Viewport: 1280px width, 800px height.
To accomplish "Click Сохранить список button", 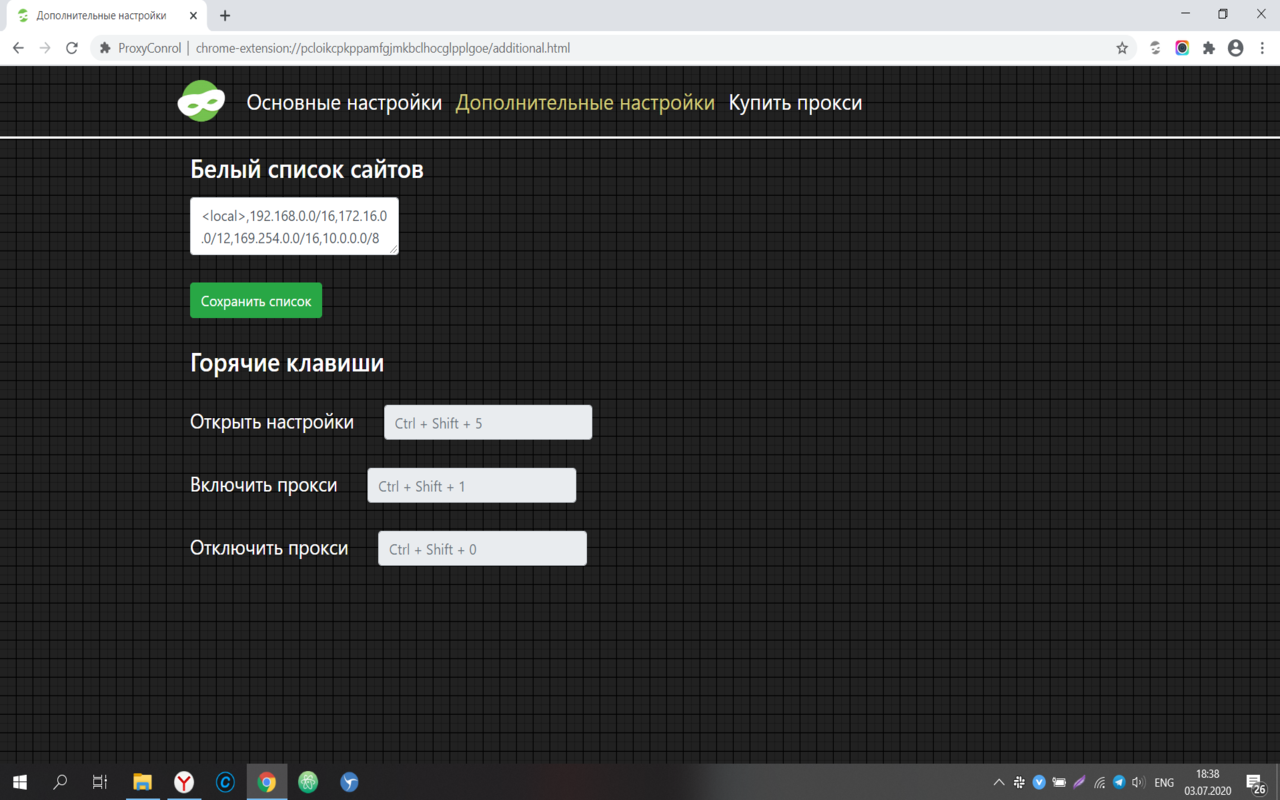I will click(x=256, y=301).
